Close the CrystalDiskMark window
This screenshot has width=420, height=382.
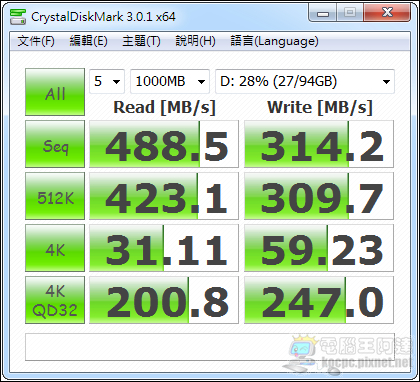387,13
